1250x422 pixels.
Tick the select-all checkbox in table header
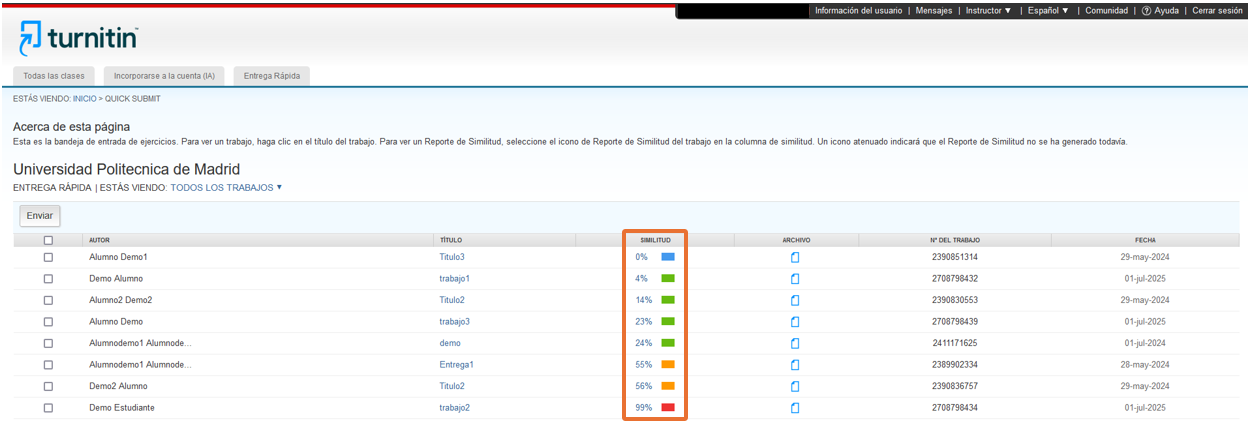(x=48, y=240)
